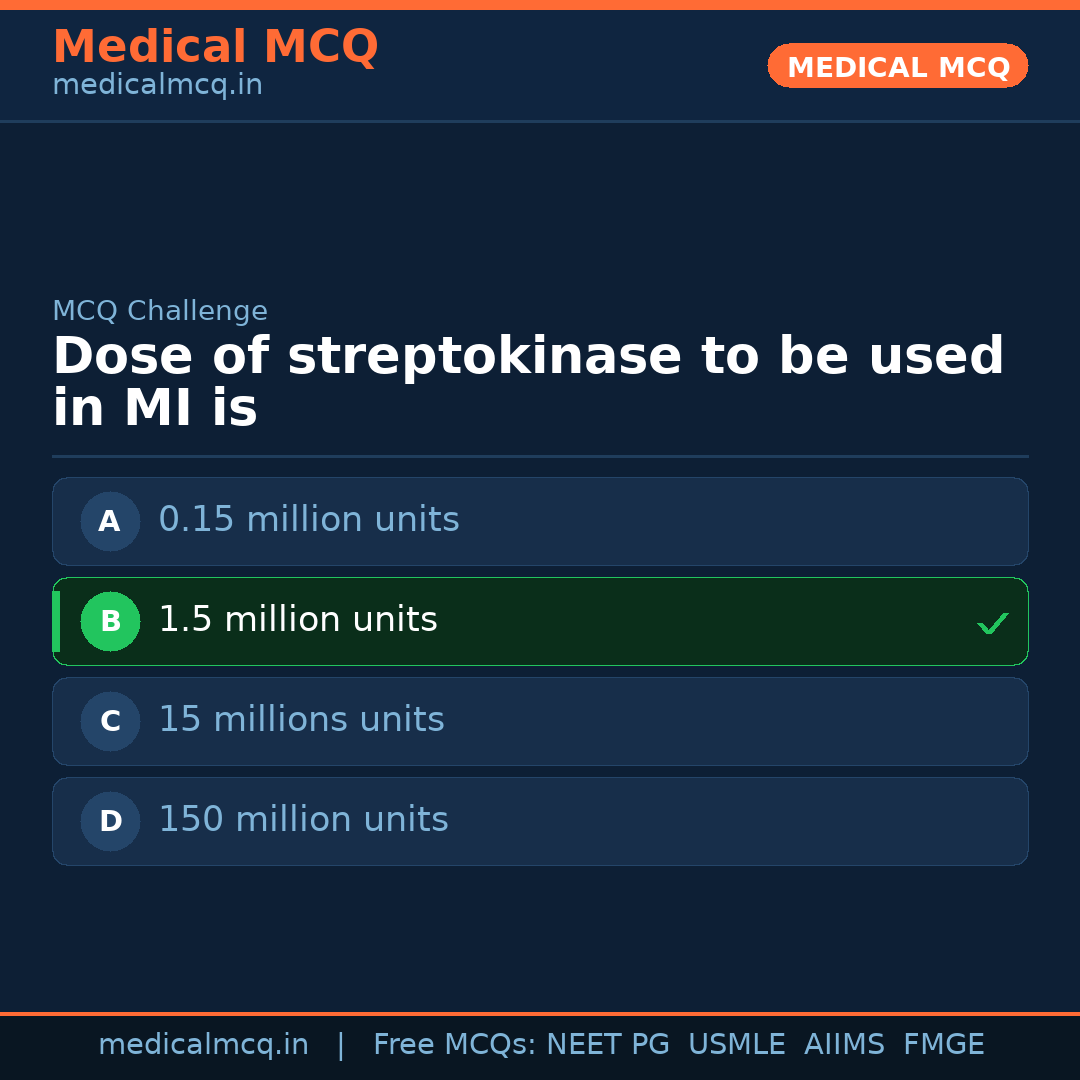The height and width of the screenshot is (1080, 1080).
Task: Open medicalmcq.in link in the footer
Action: point(203,1045)
